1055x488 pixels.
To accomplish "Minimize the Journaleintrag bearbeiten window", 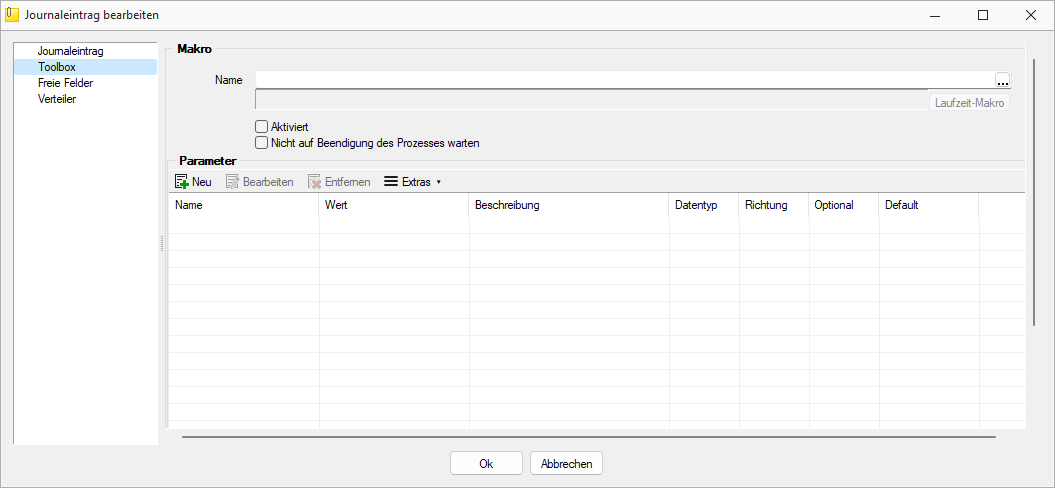I will pyautogui.click(x=936, y=15).
